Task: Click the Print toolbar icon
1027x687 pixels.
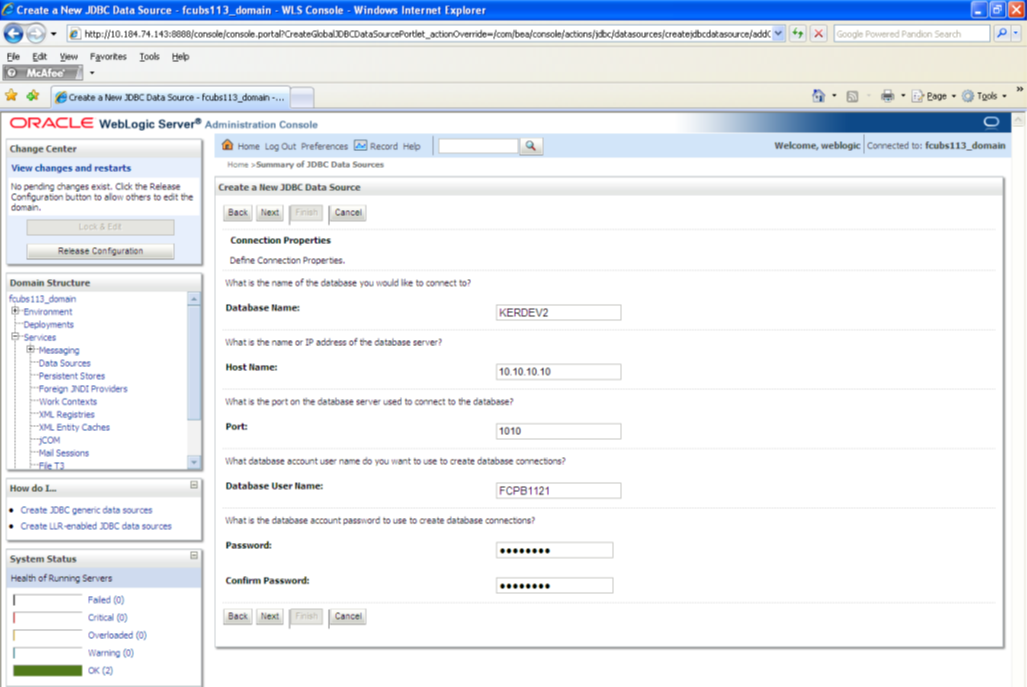Action: [887, 96]
